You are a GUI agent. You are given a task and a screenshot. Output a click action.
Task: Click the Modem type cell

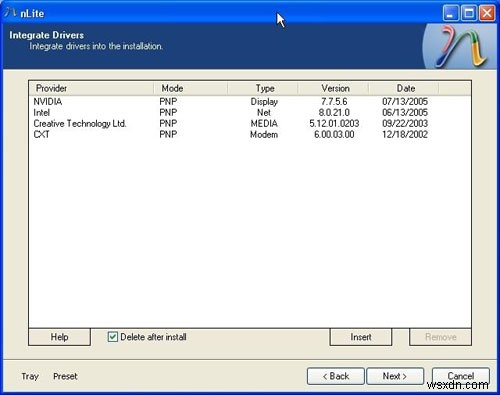point(264,134)
